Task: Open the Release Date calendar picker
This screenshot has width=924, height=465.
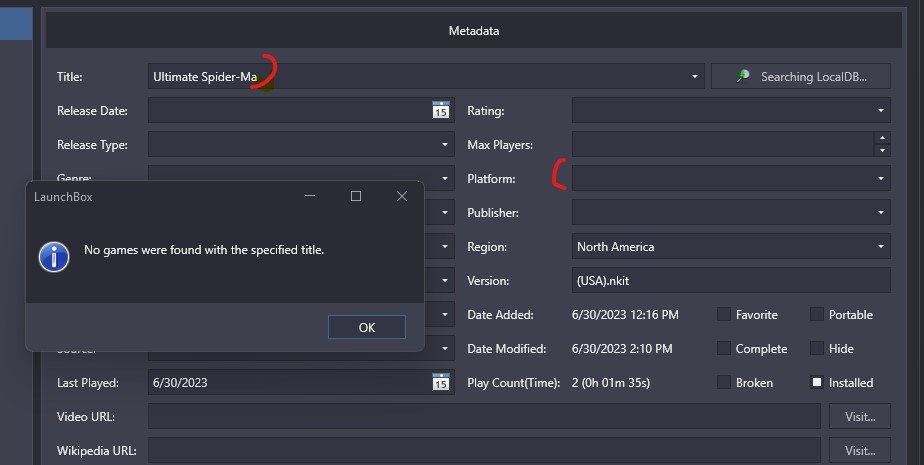Action: [x=441, y=110]
